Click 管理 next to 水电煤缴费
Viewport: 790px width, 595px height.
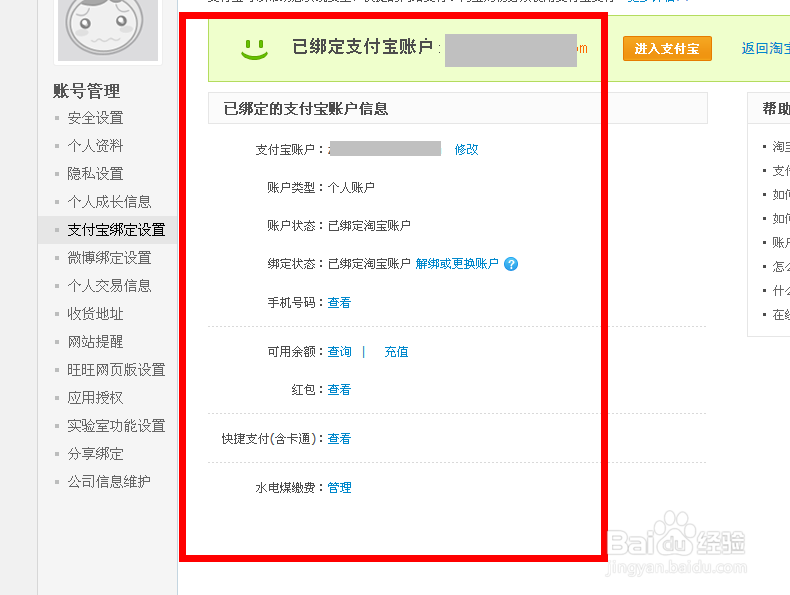340,488
